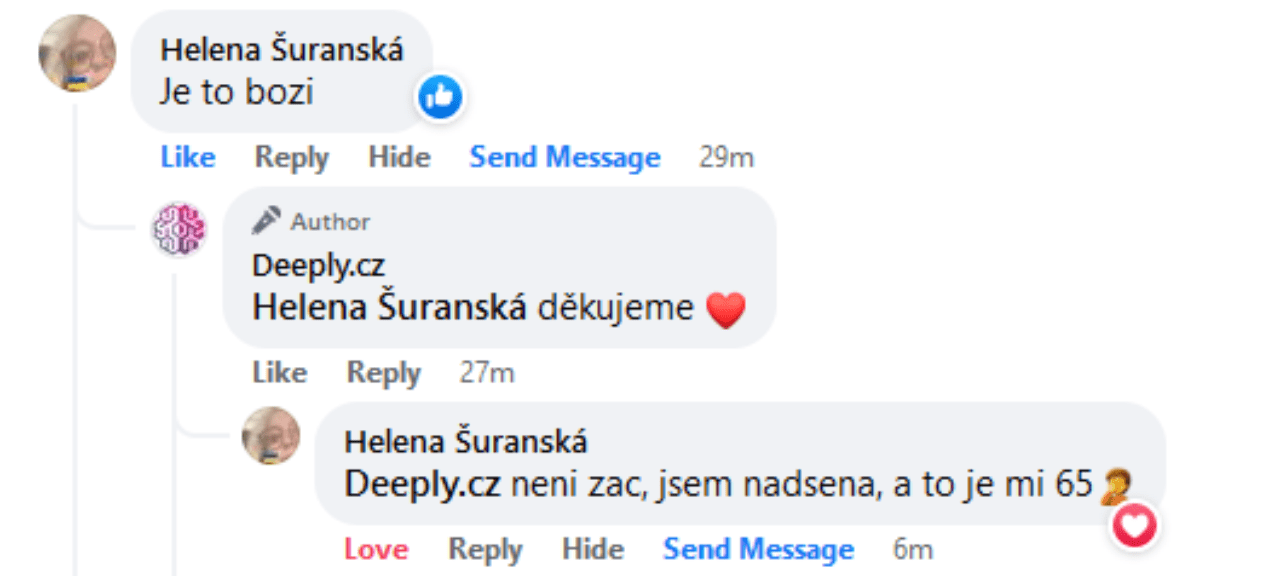Send Message to the top commenter

[x=565, y=158]
